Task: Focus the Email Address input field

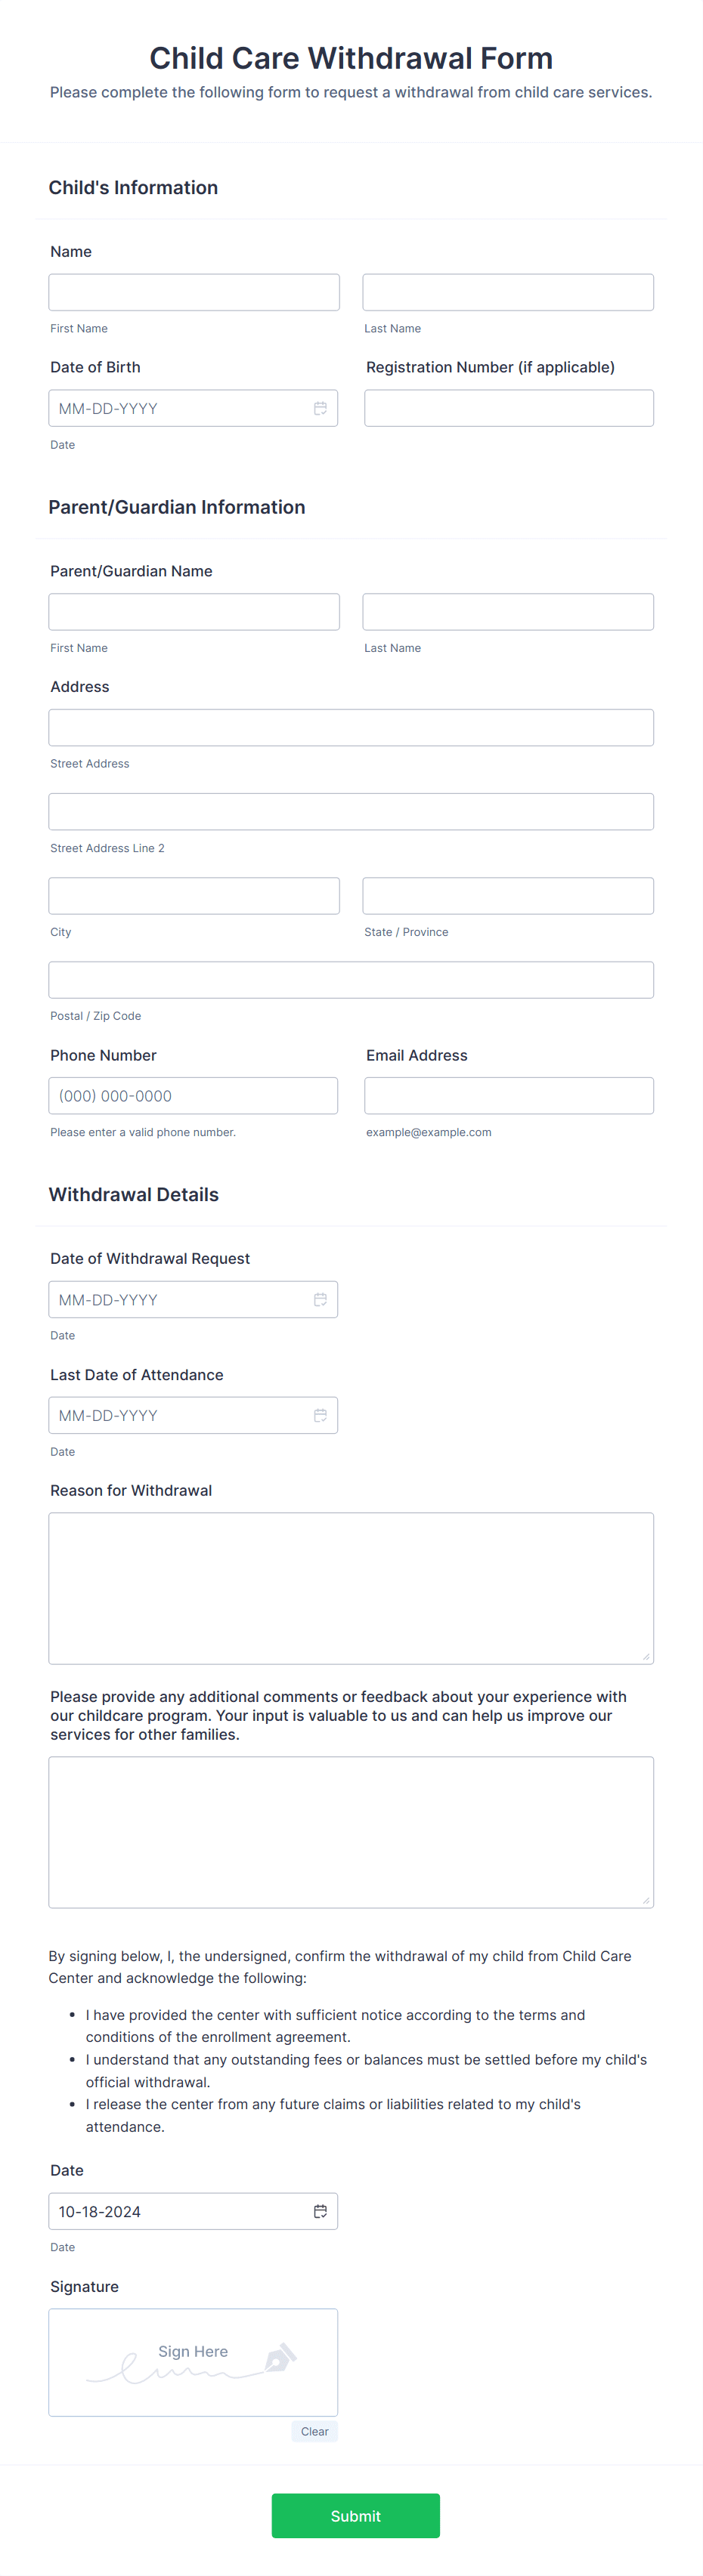Action: pos(507,1095)
